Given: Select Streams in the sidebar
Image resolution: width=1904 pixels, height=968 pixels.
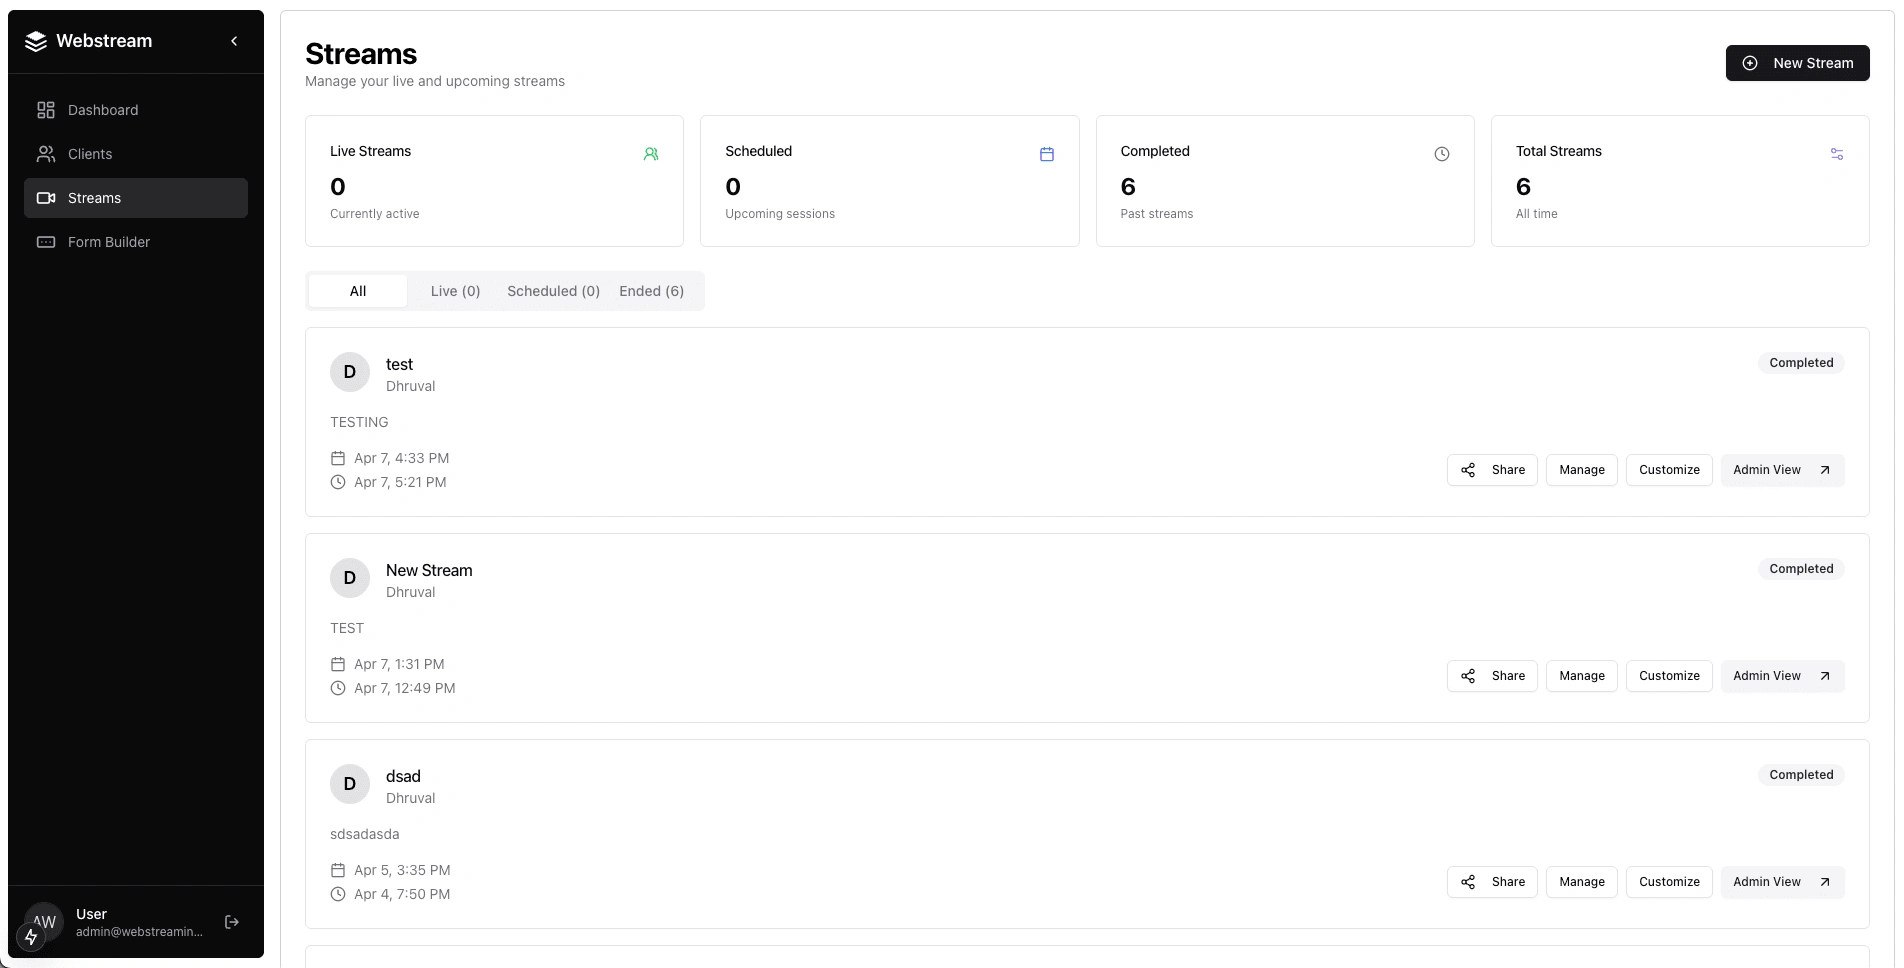Looking at the screenshot, I should coord(136,198).
